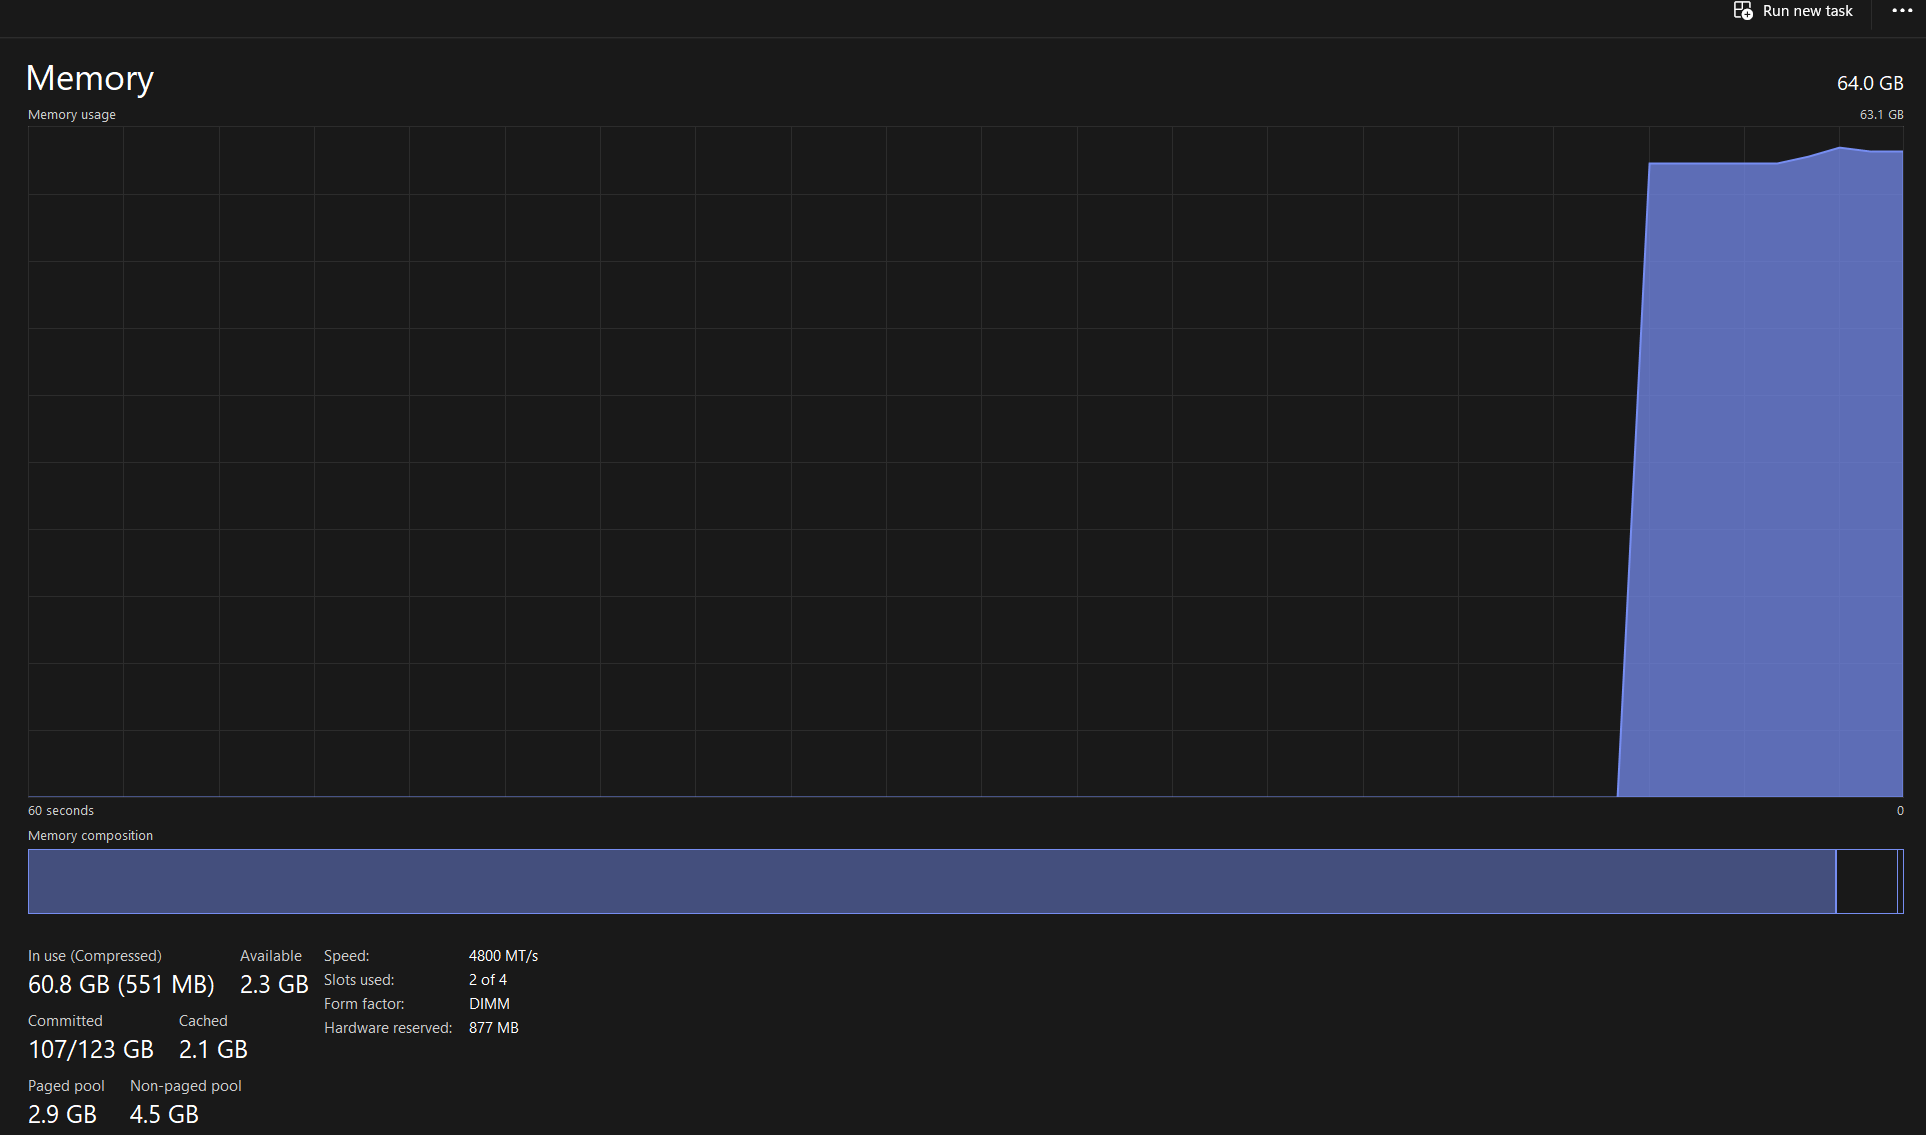Click the 63.1 GB graph maximum label
Viewport: 1926px width, 1135px height.
click(x=1881, y=115)
